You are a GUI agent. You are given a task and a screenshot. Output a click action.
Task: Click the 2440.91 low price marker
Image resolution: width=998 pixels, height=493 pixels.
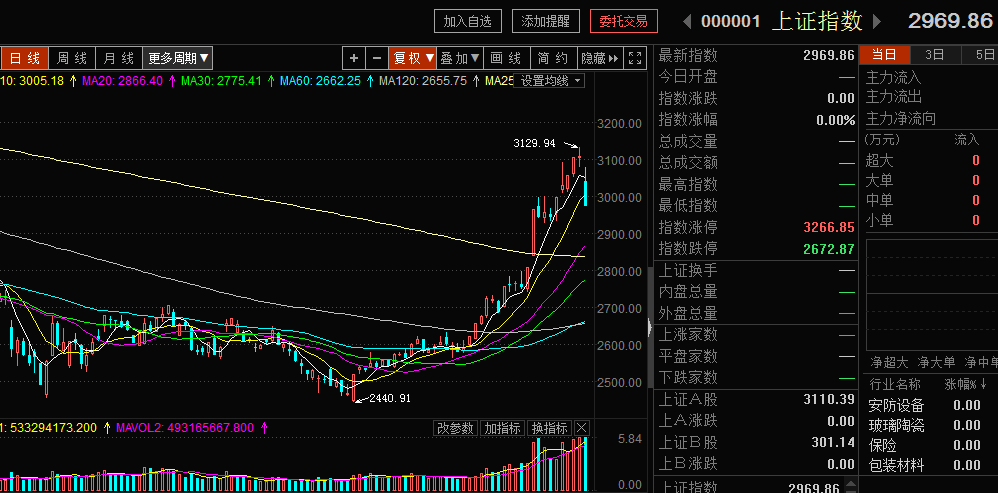(x=390, y=398)
